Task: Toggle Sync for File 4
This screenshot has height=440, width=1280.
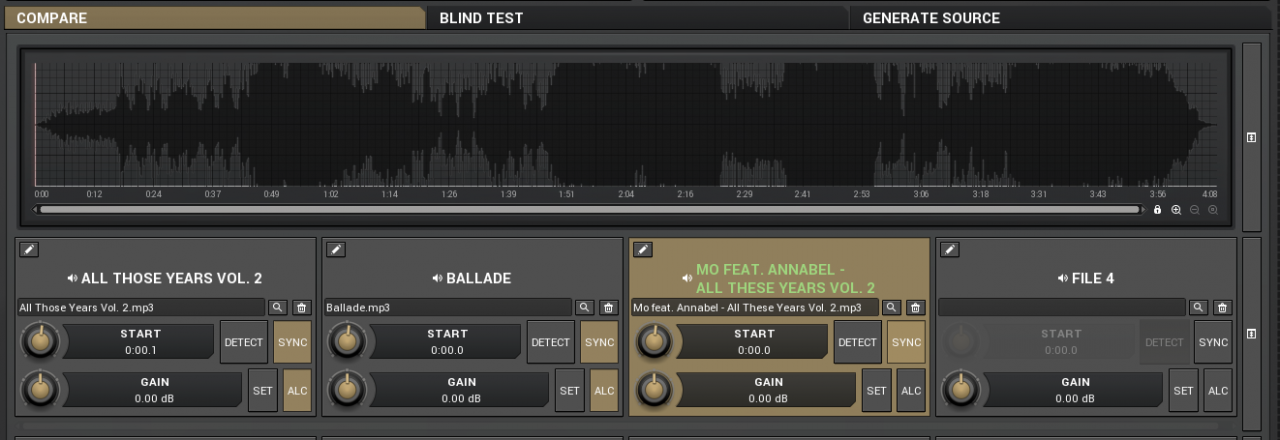Action: coord(1214,342)
